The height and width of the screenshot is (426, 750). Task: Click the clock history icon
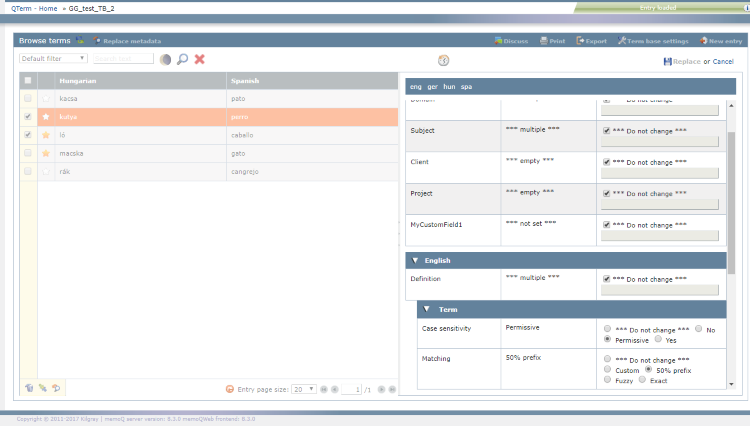click(x=444, y=61)
